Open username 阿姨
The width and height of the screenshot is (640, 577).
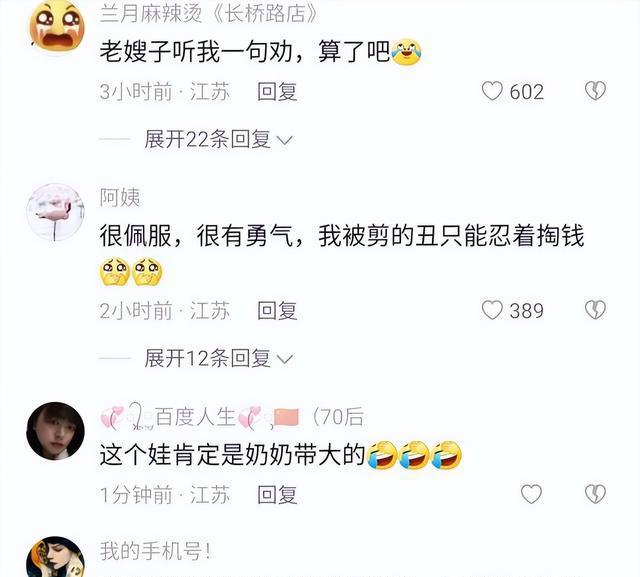coord(120,198)
